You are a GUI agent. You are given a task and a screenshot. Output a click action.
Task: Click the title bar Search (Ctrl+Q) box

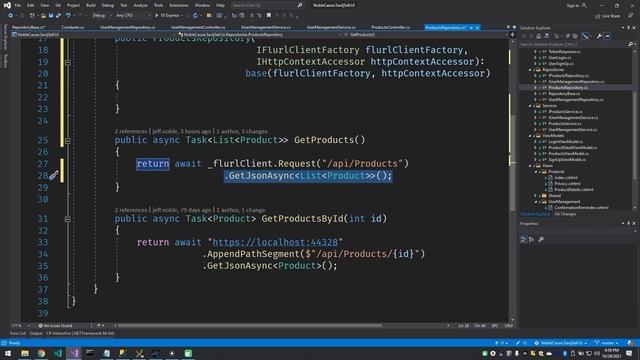264,5
